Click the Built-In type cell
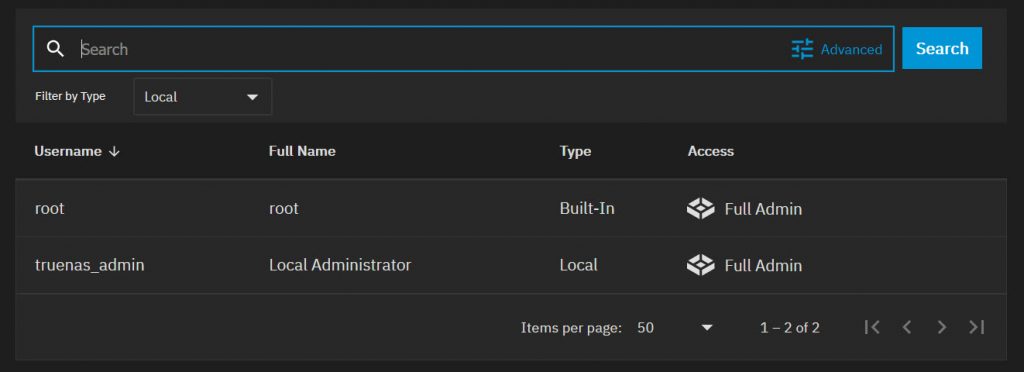 coord(587,209)
